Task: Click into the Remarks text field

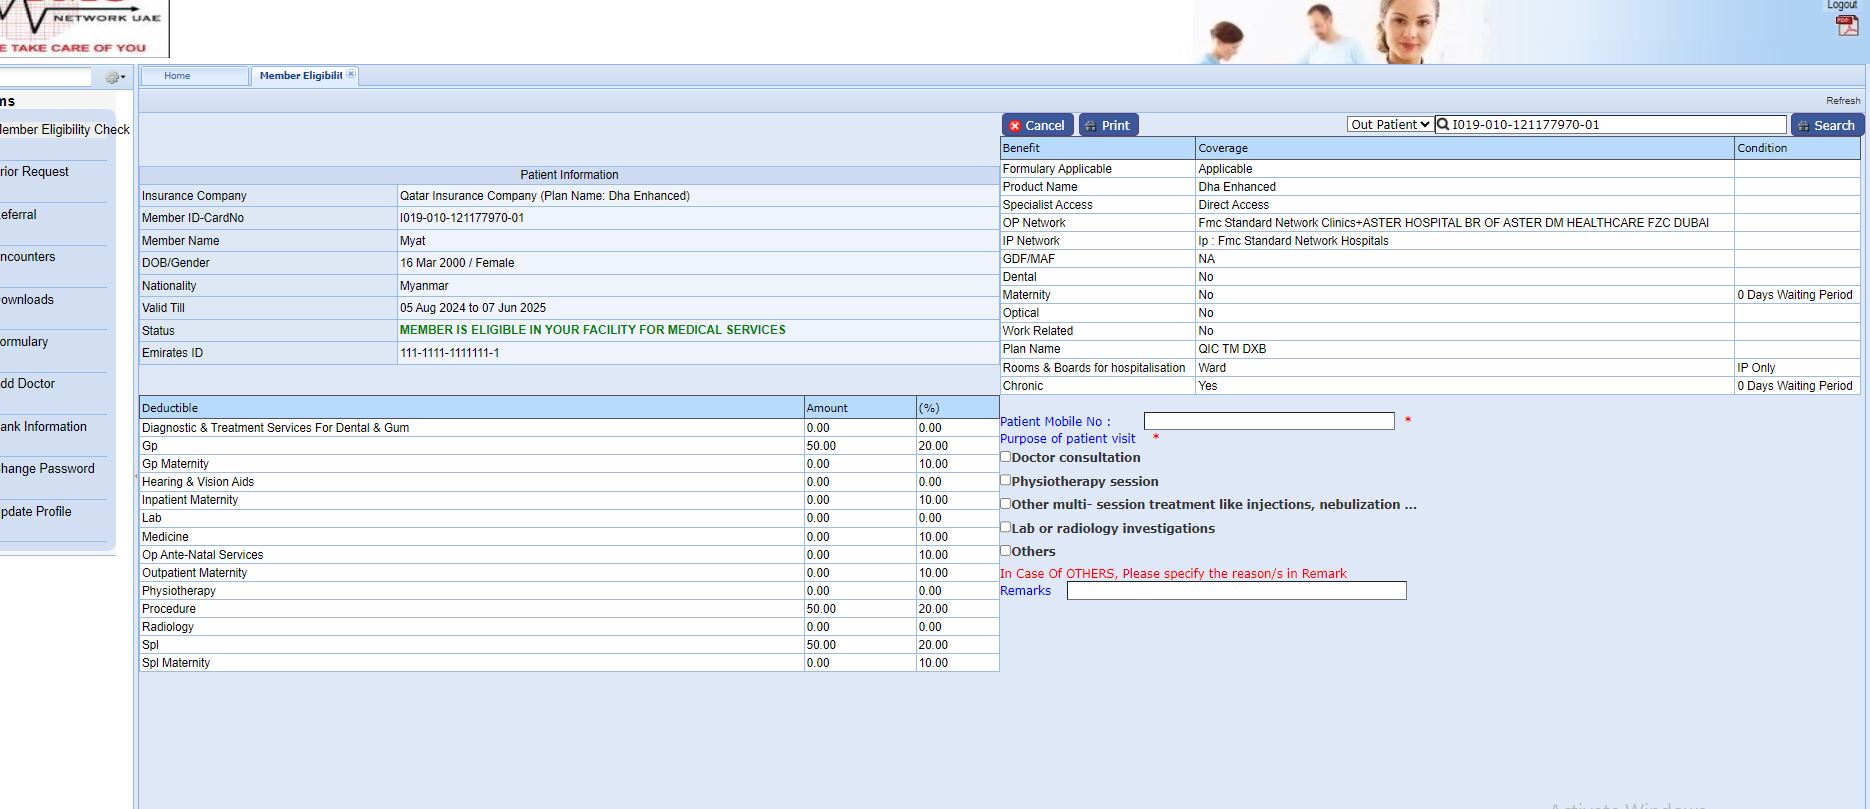Action: click(1236, 591)
